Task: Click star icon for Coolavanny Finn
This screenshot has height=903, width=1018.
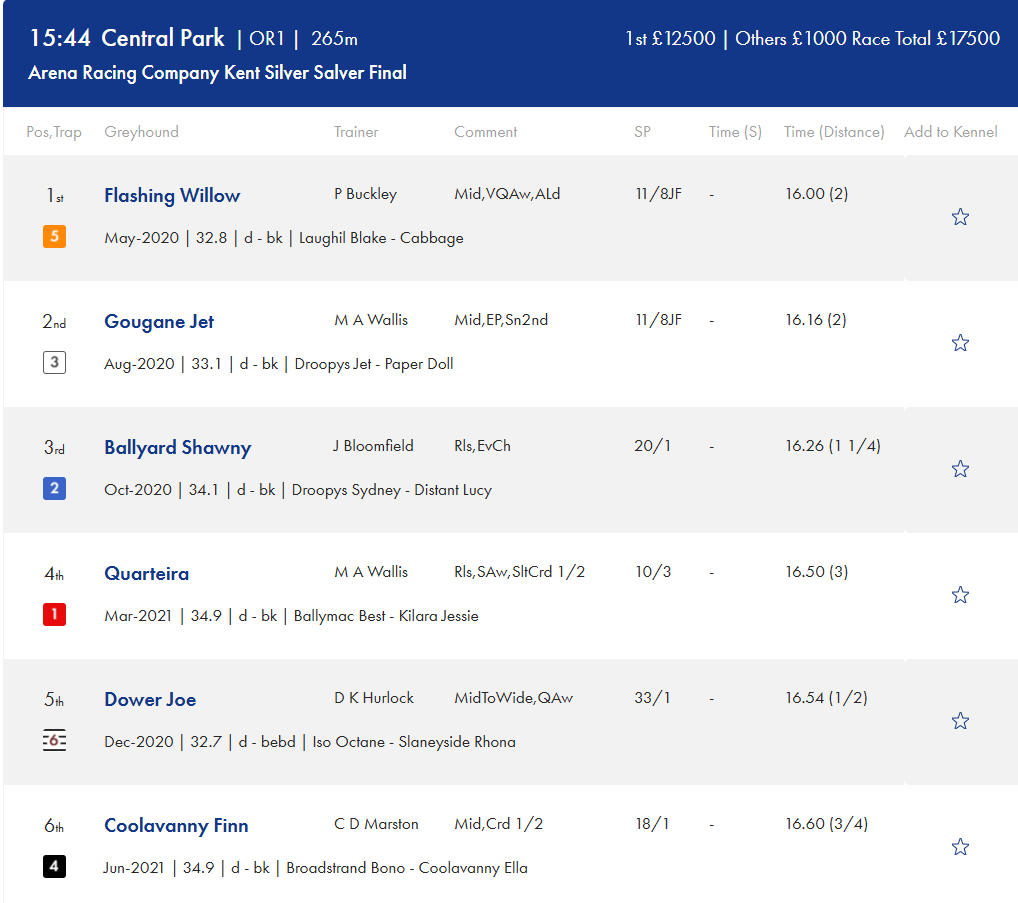Action: tap(960, 847)
